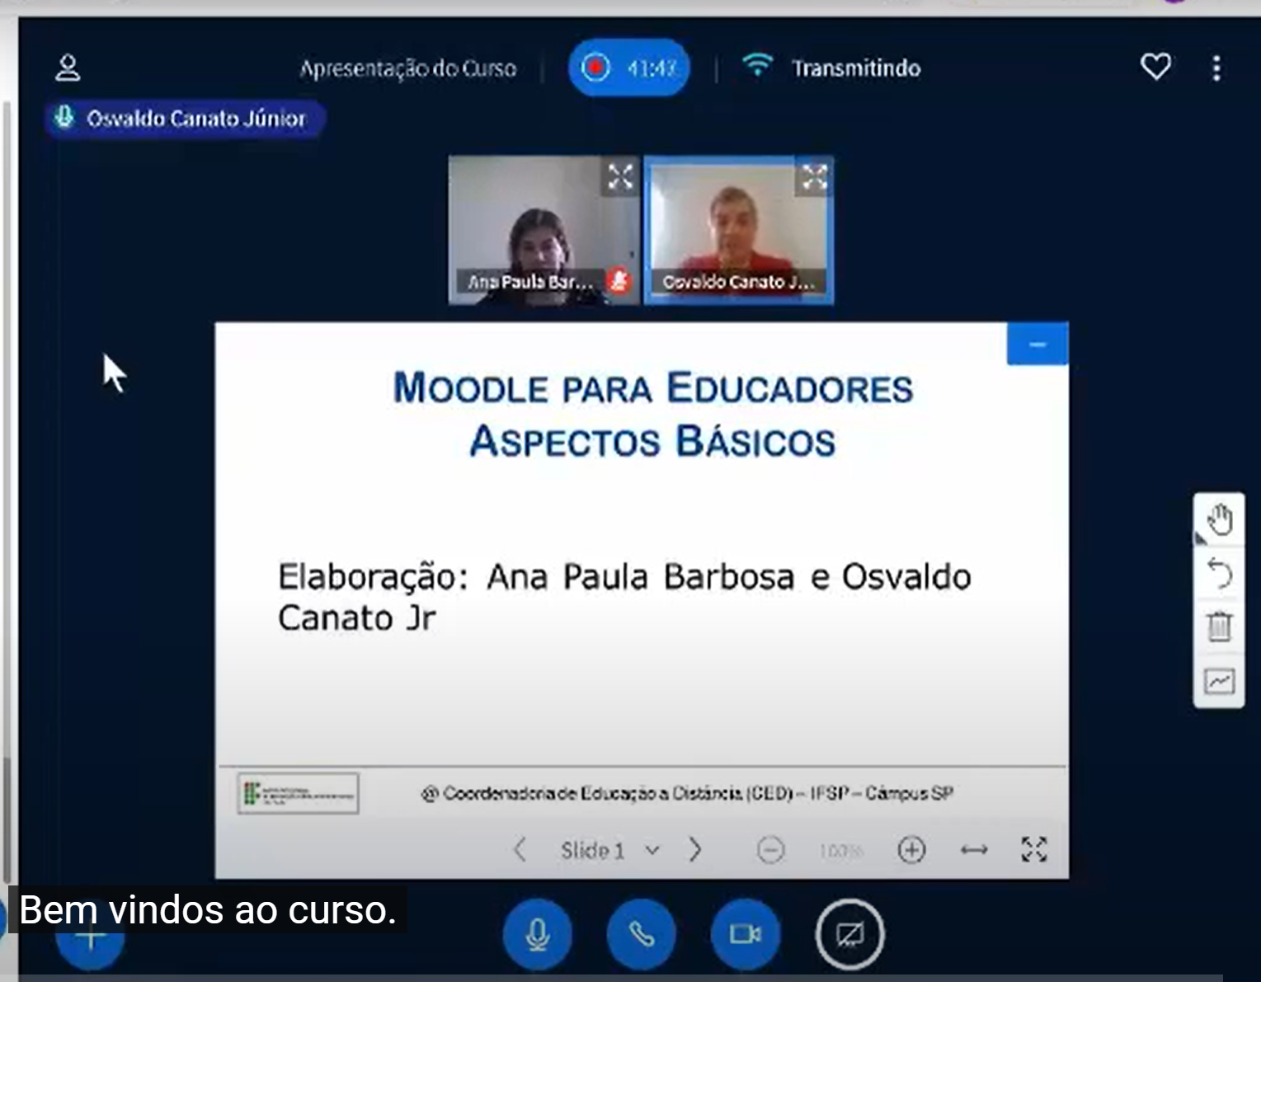Toggle multi-user whiteboard icon
This screenshot has width=1280, height=1113.
pyautogui.click(x=1219, y=681)
